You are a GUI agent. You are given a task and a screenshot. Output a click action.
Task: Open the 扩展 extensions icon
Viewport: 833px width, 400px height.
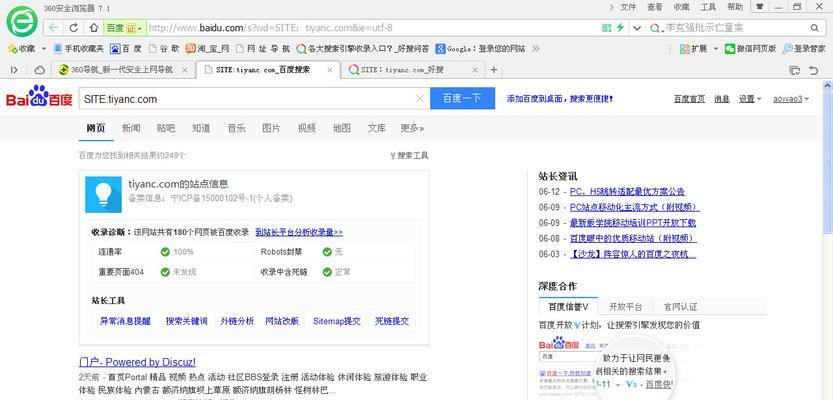tap(693, 48)
